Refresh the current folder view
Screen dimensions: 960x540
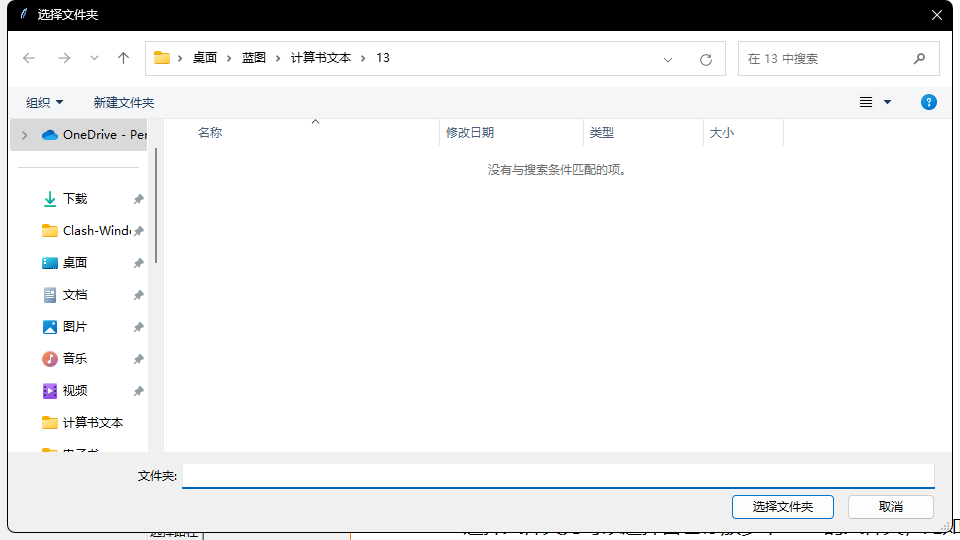click(705, 59)
